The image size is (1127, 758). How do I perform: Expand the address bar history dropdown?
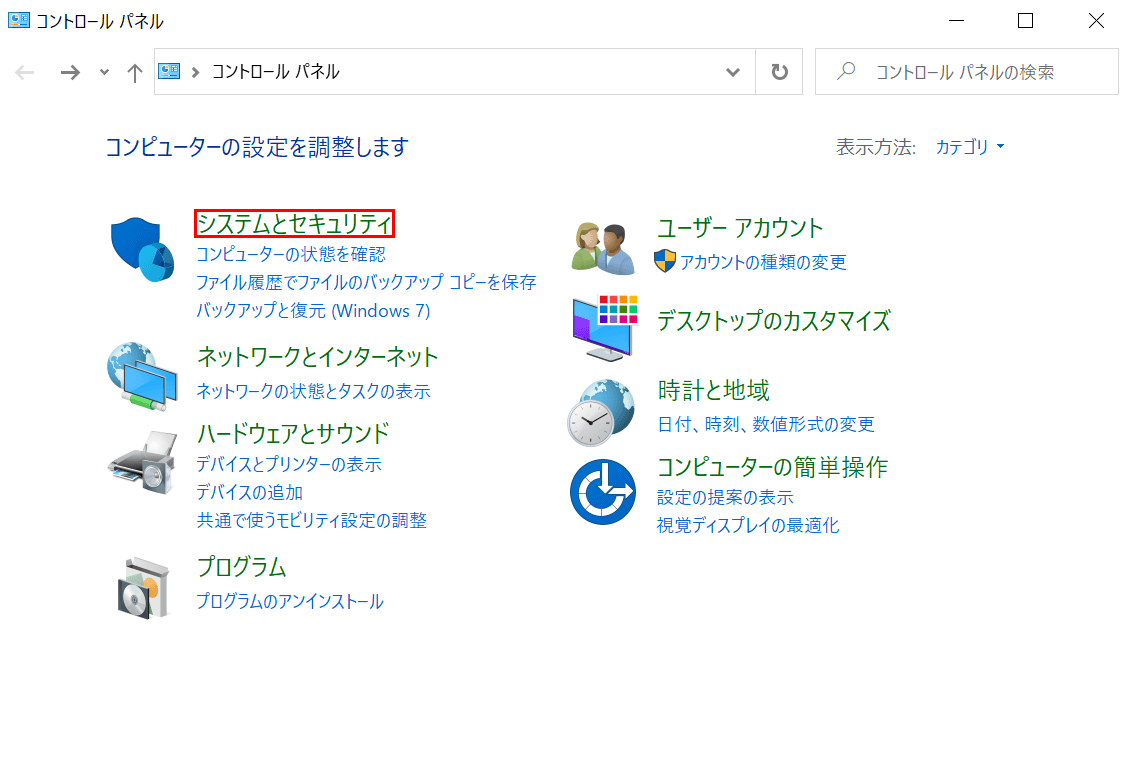[732, 72]
